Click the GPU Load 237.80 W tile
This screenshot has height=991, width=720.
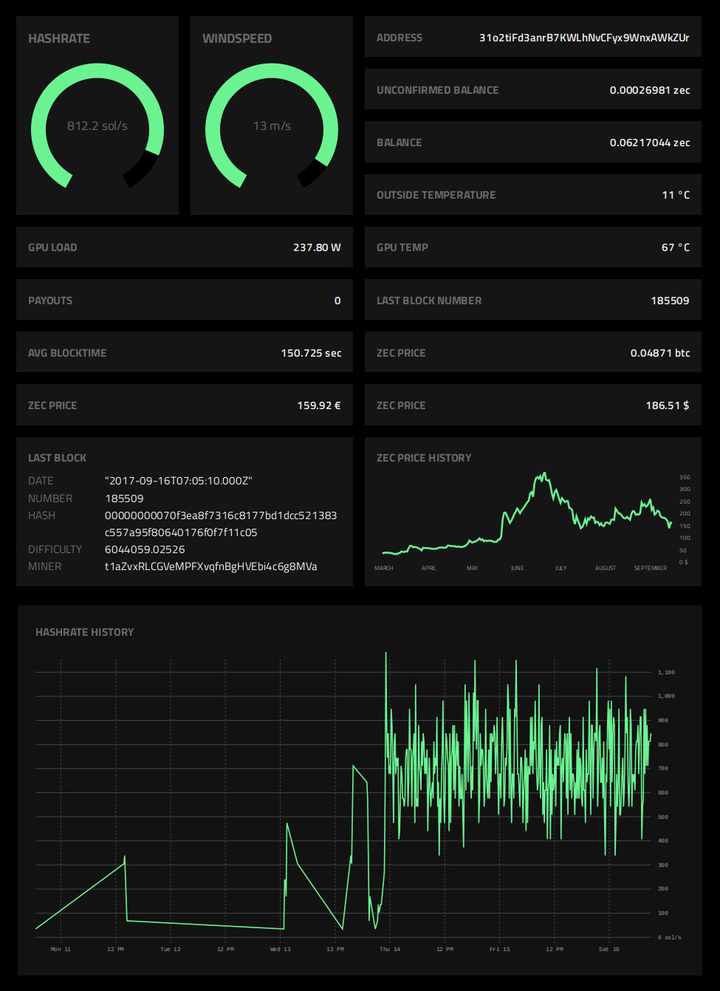185,247
